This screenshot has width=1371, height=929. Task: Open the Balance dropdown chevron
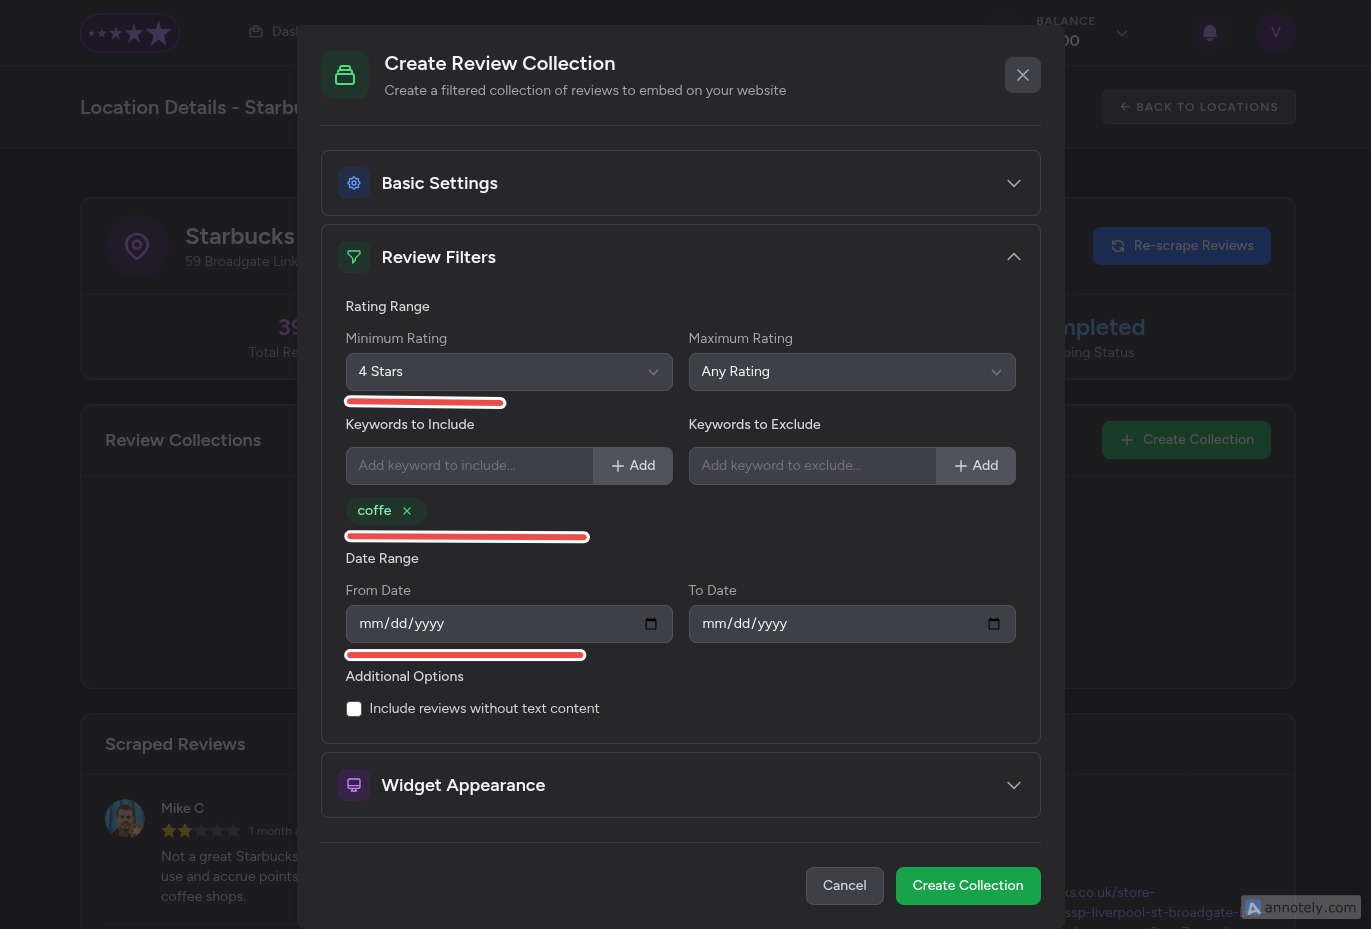[1122, 33]
